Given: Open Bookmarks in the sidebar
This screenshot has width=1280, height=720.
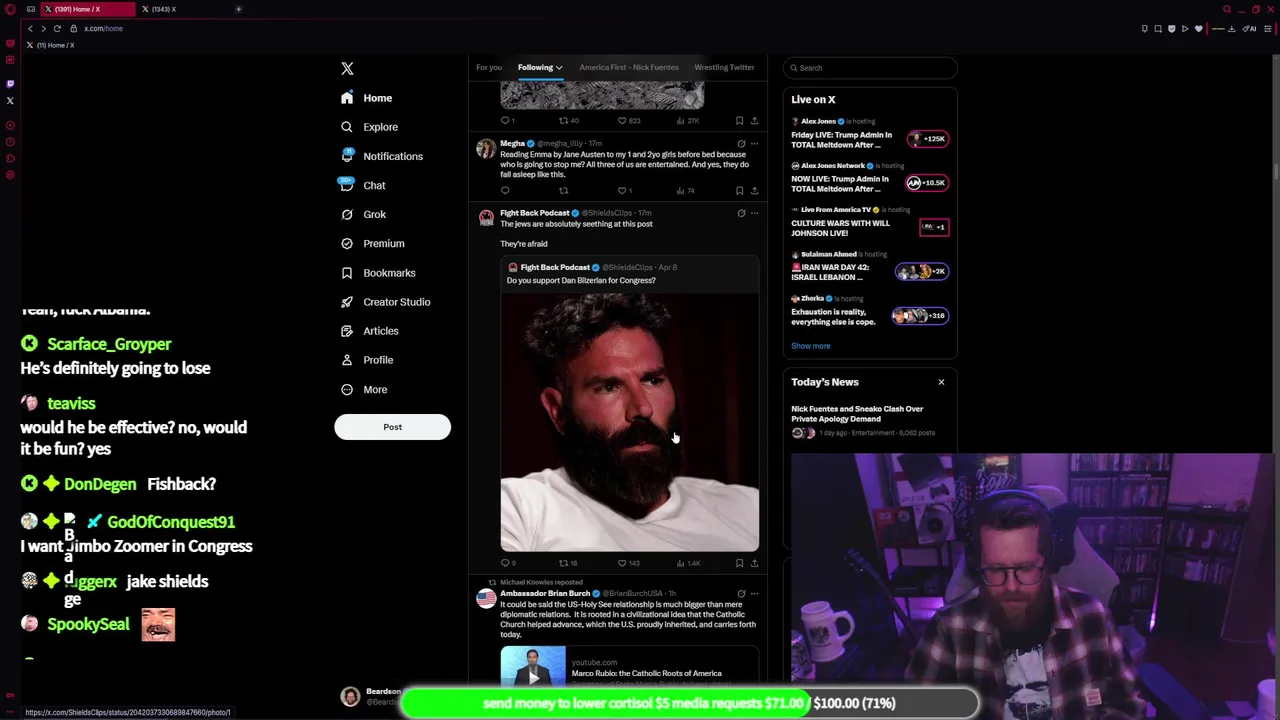Looking at the screenshot, I should click(377, 272).
